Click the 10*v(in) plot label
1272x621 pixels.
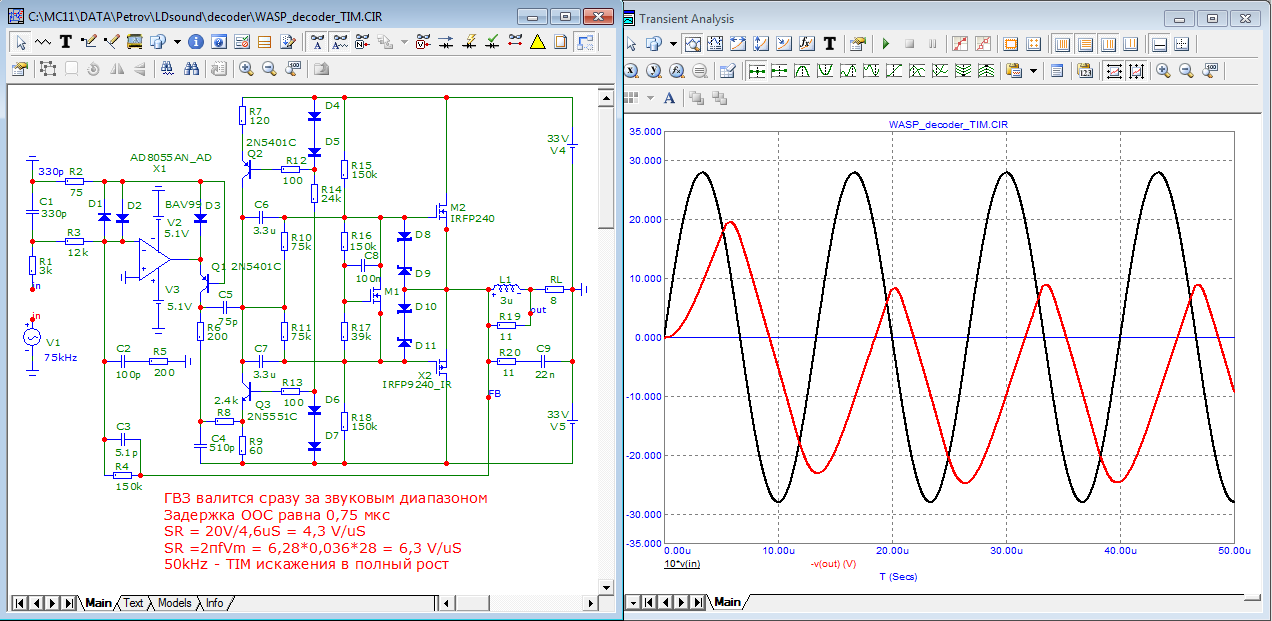[683, 564]
